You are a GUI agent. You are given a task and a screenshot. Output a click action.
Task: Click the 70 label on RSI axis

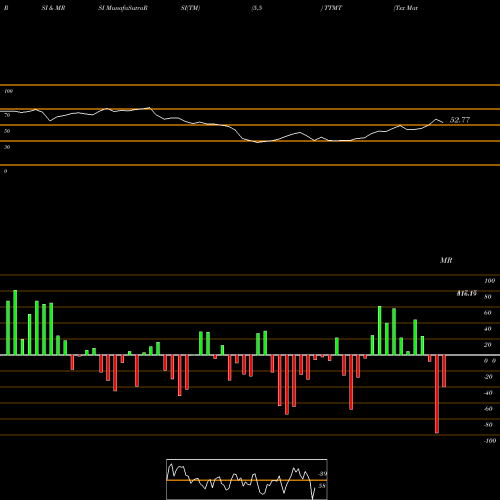[7, 115]
